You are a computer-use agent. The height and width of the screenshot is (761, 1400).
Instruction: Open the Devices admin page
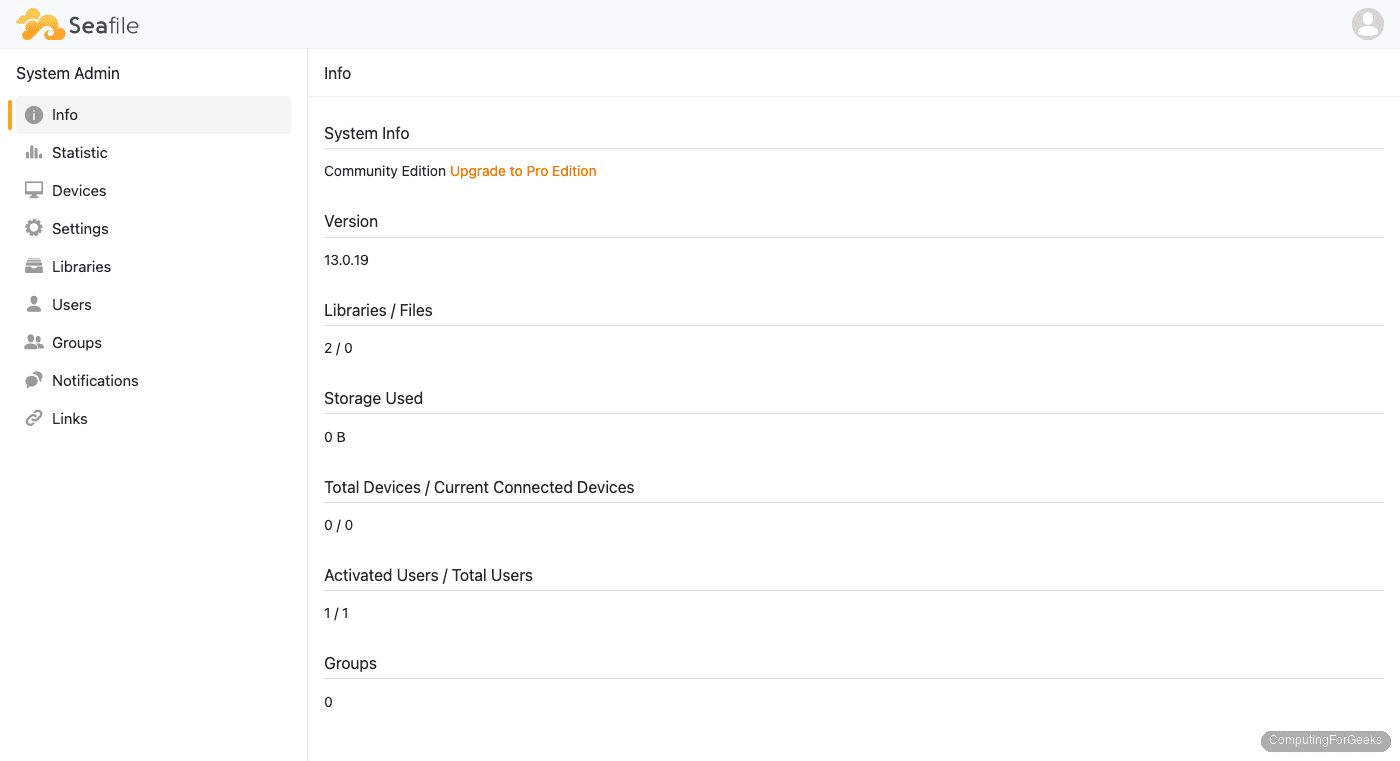pos(78,190)
